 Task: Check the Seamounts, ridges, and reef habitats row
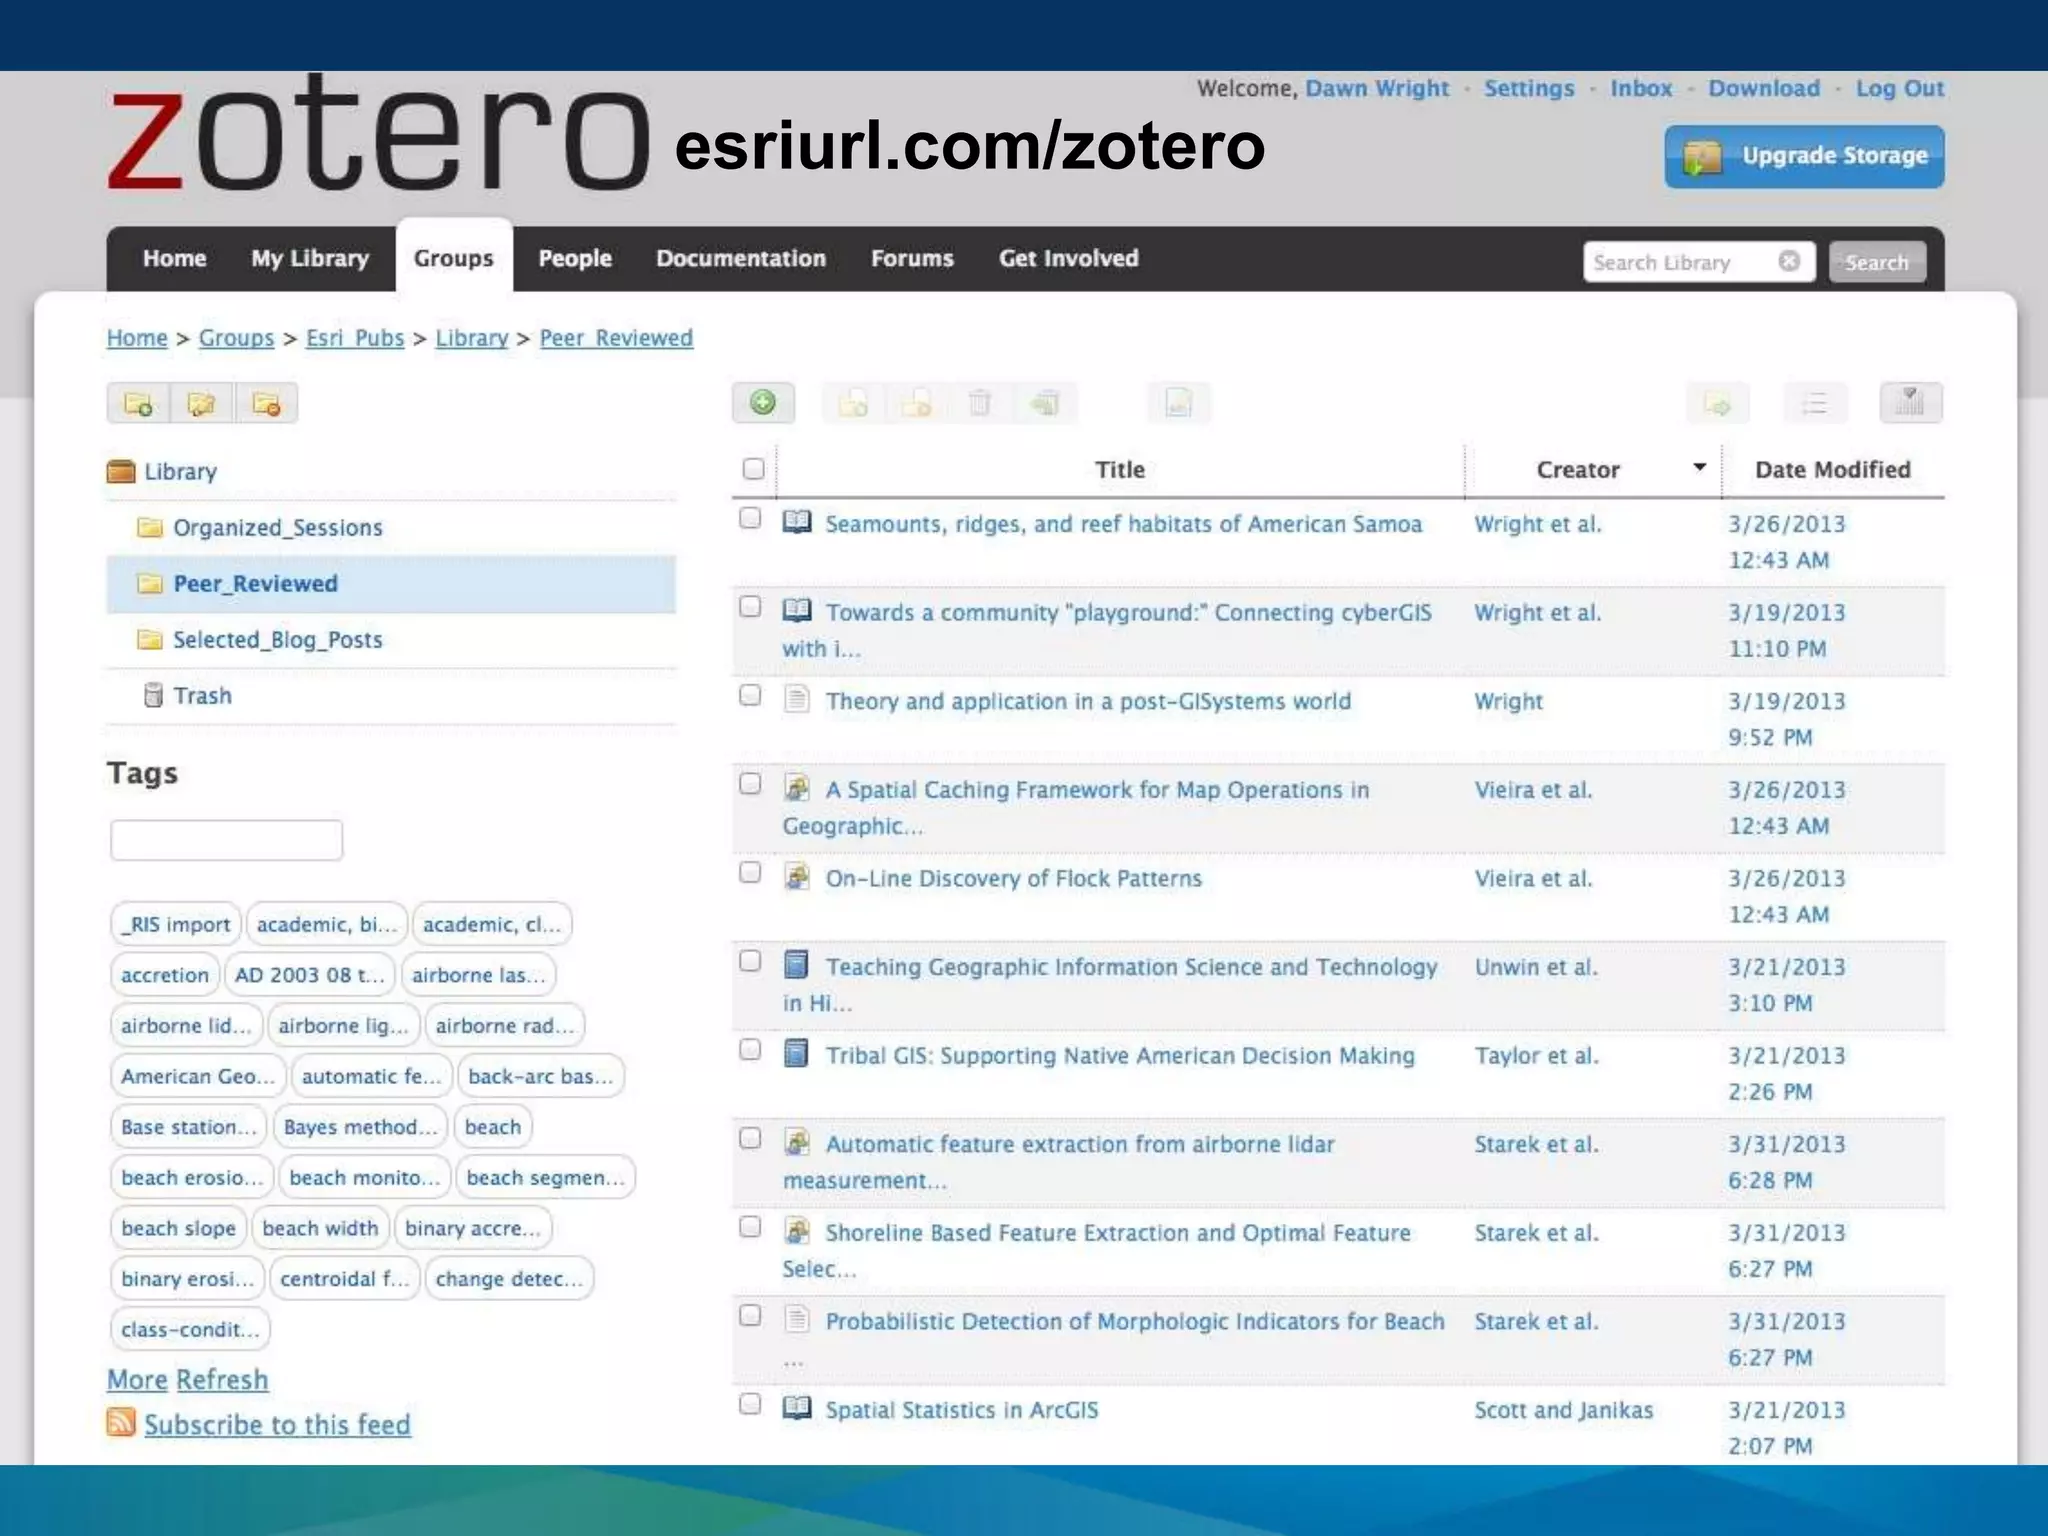pyautogui.click(x=750, y=518)
